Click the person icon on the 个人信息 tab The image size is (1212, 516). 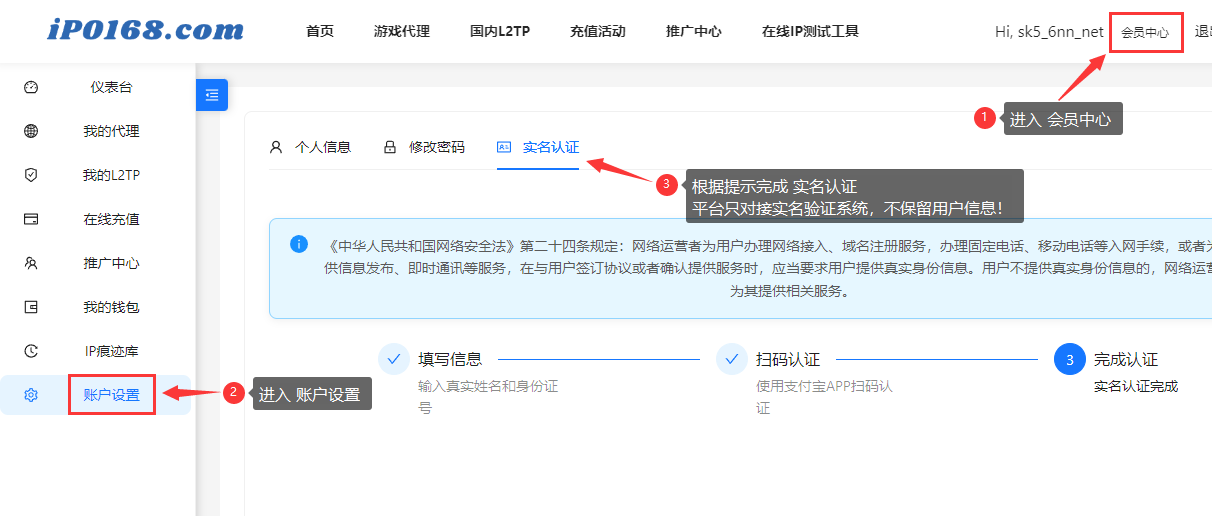(276, 148)
